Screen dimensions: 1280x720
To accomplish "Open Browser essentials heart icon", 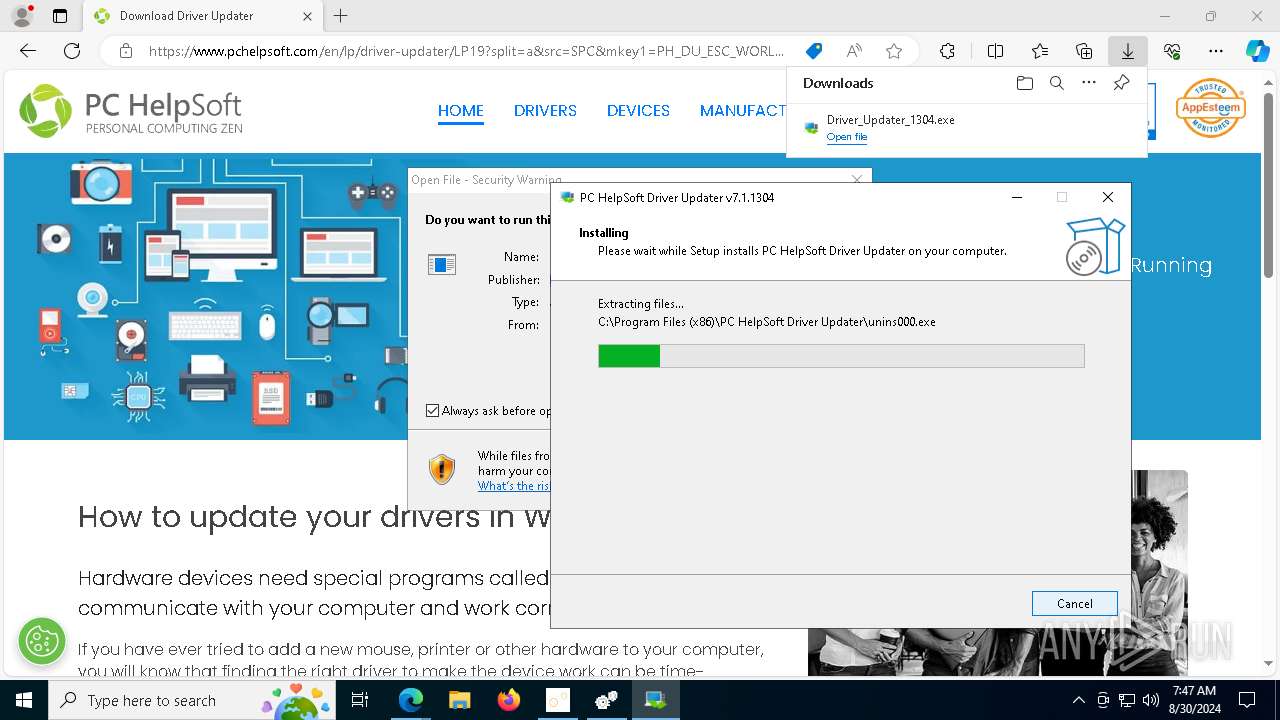I will (1172, 51).
